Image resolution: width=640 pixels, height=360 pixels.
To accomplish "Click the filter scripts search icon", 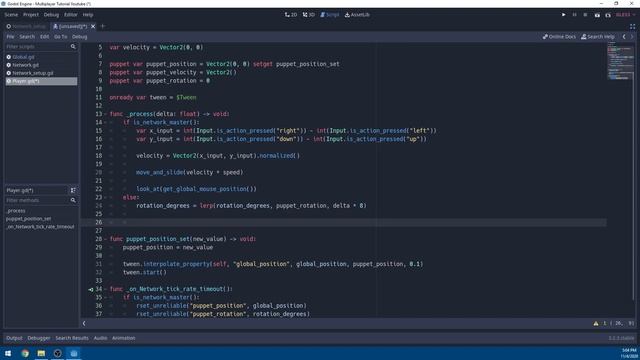I will pos(73,47).
